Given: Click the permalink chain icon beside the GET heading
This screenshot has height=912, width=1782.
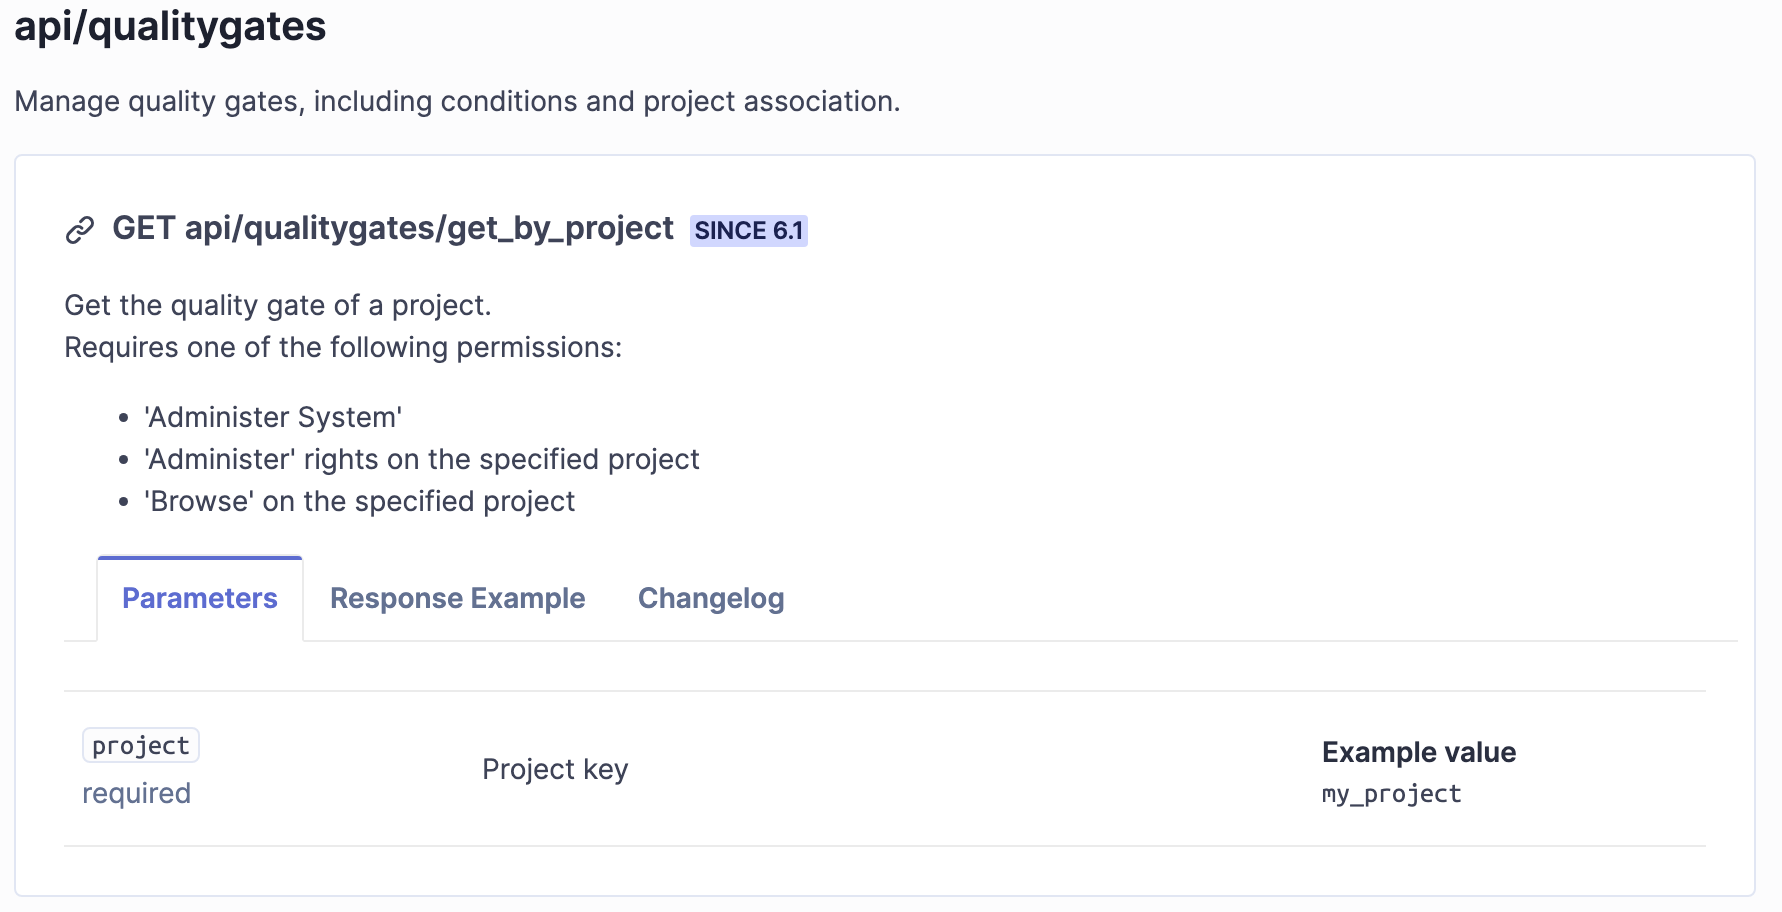Looking at the screenshot, I should (80, 230).
